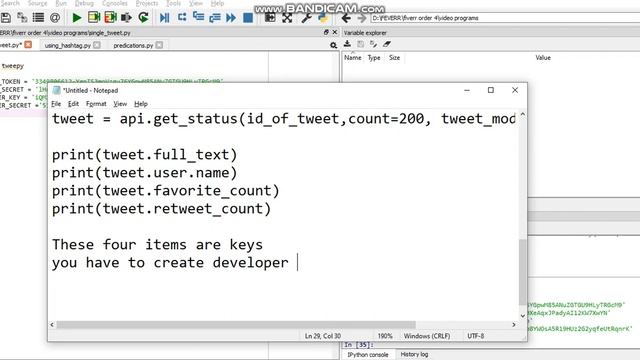Click Notepad's vertical scrollbar thumb
The width and height of the screenshot is (640, 360).
tap(522, 272)
